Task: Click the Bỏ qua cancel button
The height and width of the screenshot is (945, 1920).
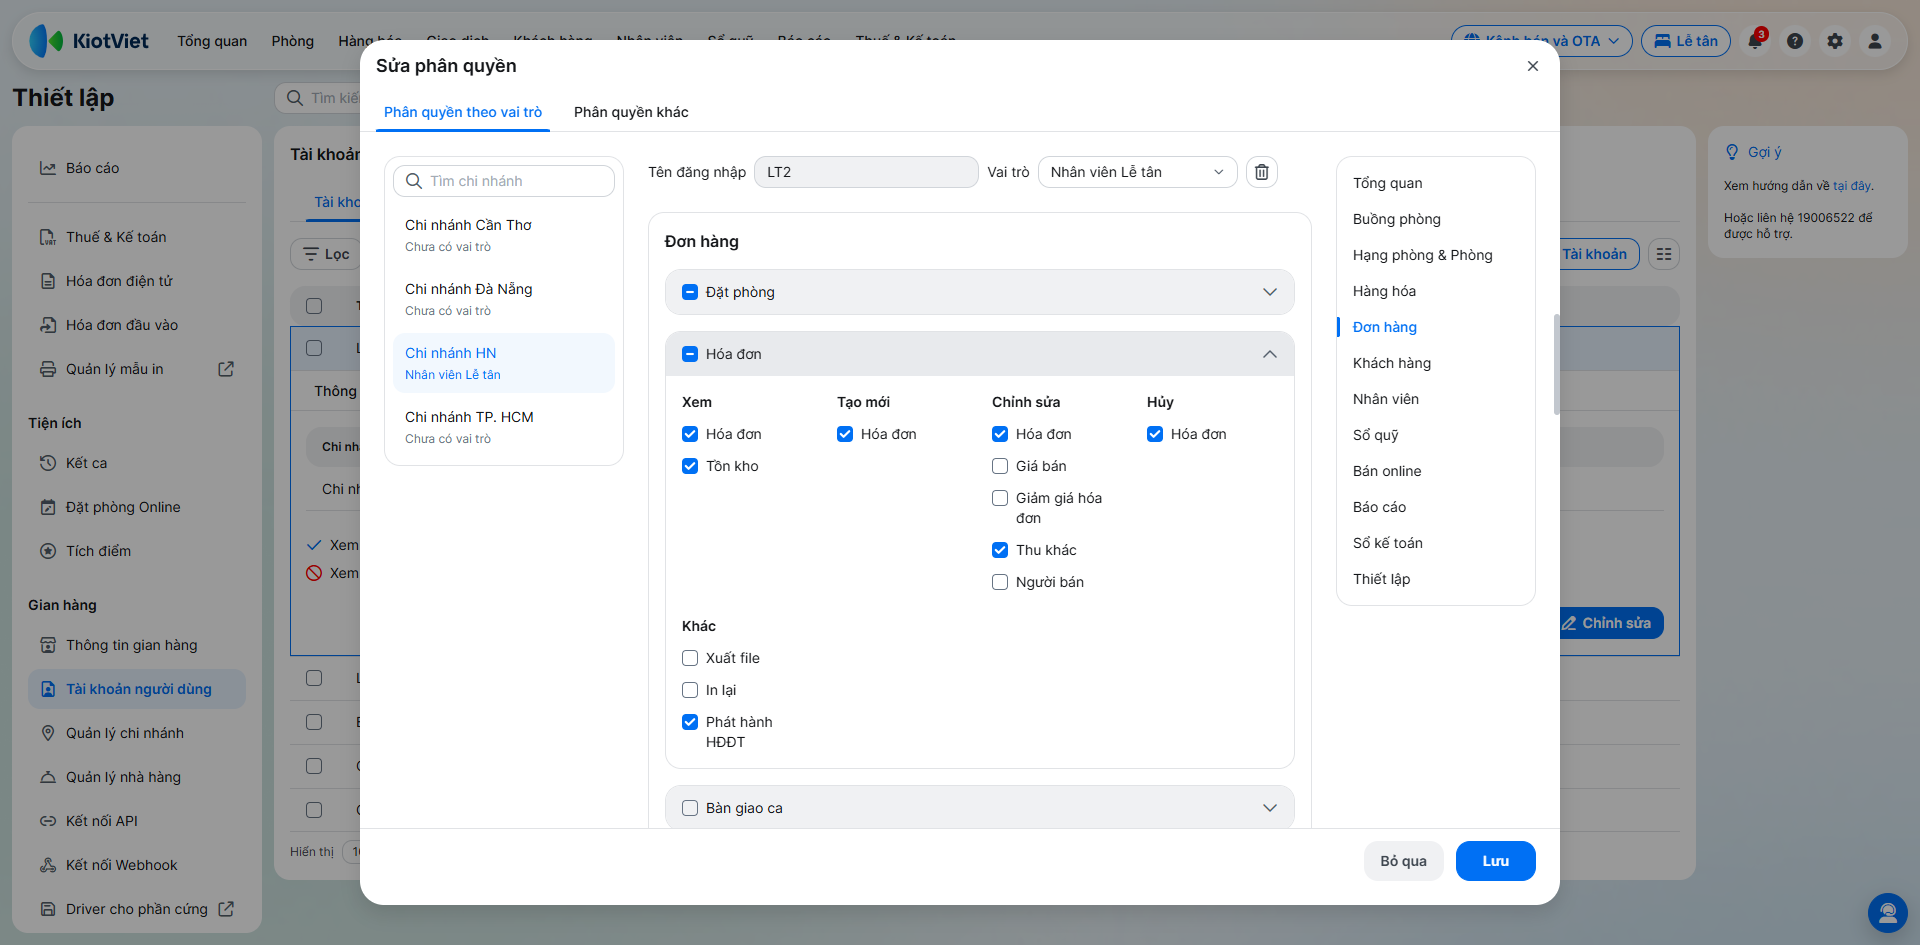Action: [1404, 861]
